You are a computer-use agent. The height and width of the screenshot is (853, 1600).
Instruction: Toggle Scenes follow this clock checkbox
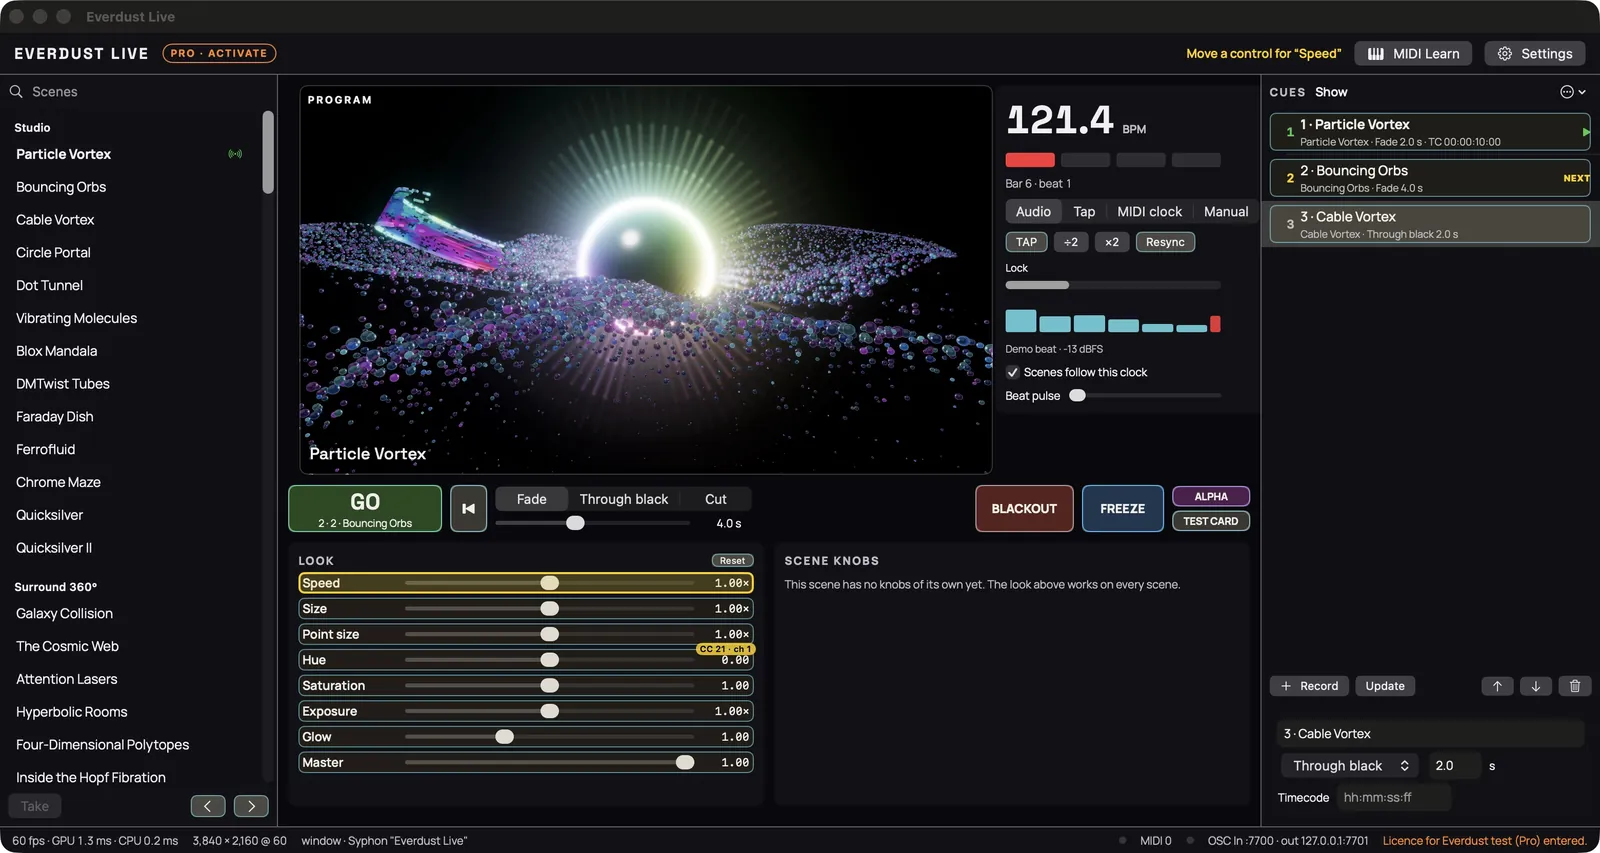click(1013, 372)
